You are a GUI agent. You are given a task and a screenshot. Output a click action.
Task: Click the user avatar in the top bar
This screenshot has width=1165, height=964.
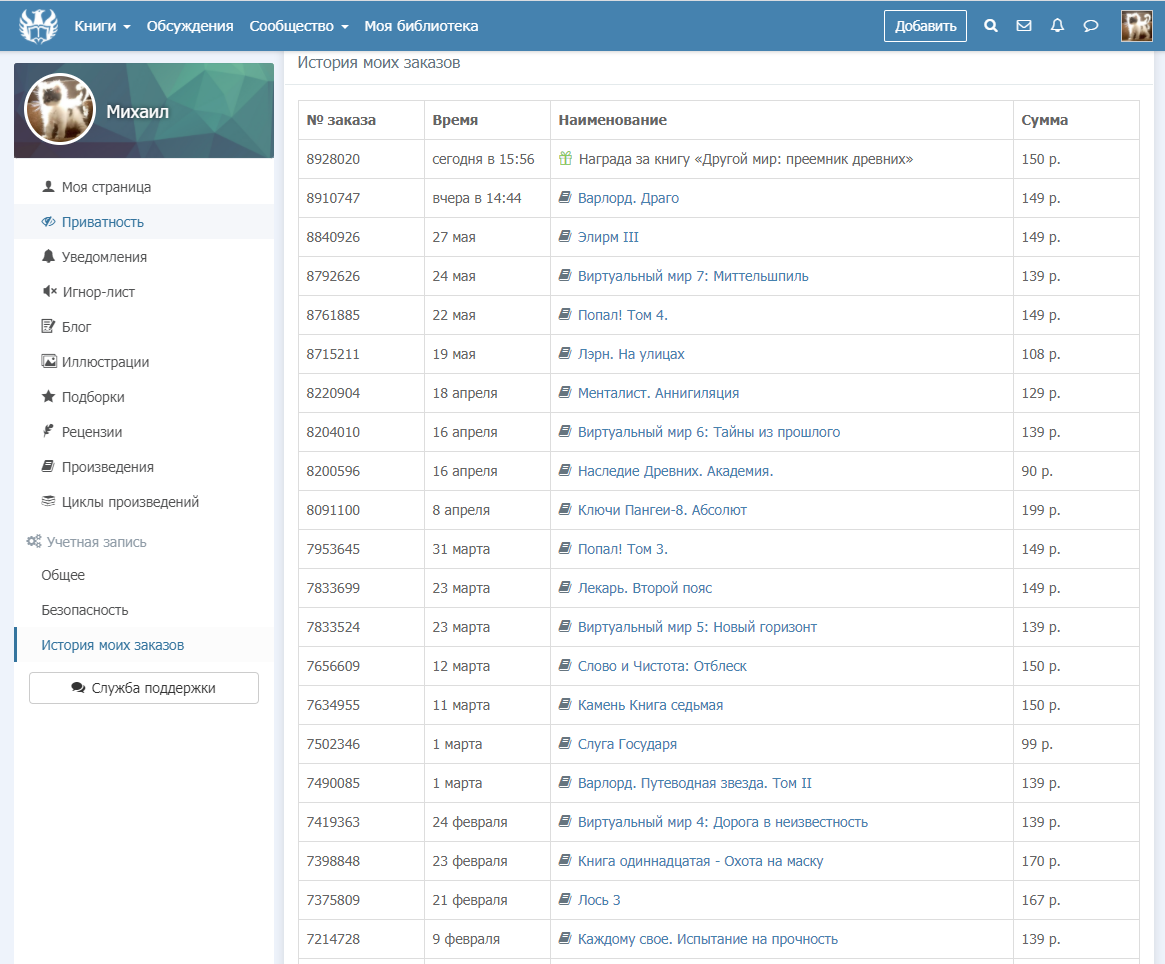click(1136, 26)
